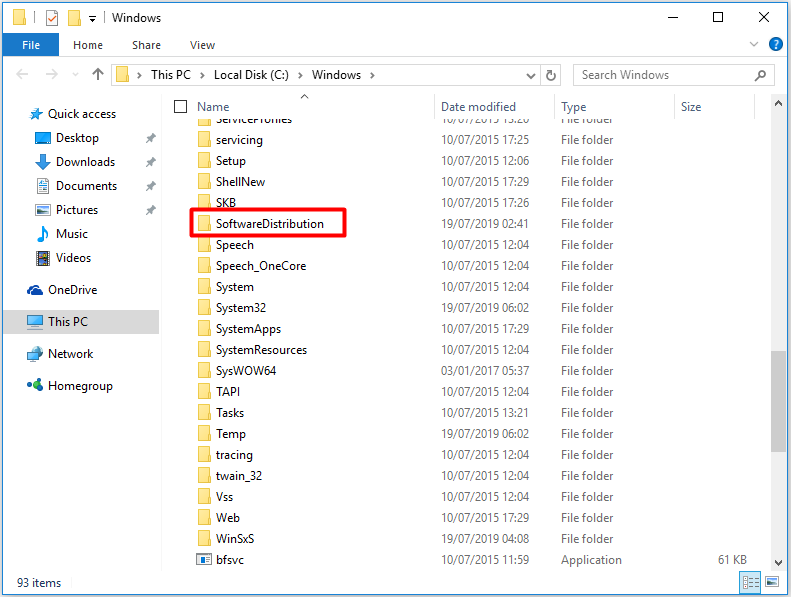Select the bfsvc application icon

(204, 559)
